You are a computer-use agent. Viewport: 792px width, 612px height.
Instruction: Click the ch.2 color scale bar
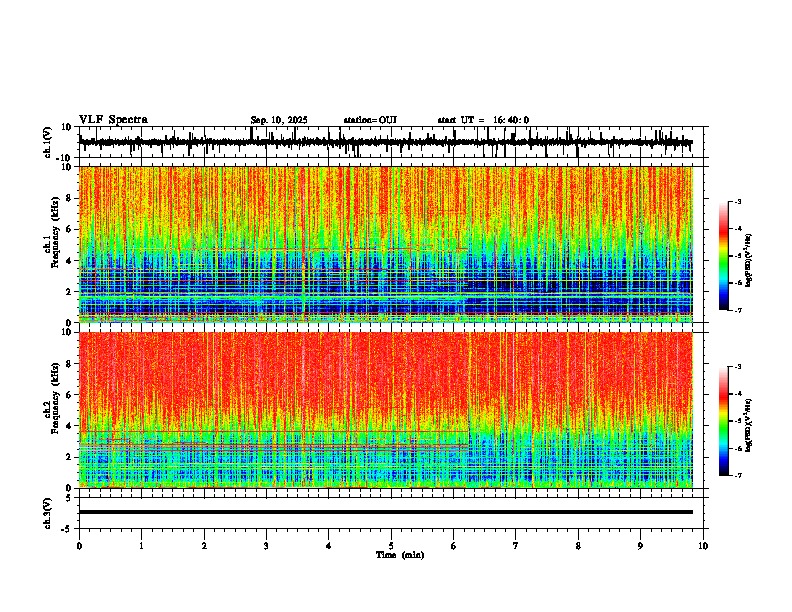coord(724,421)
